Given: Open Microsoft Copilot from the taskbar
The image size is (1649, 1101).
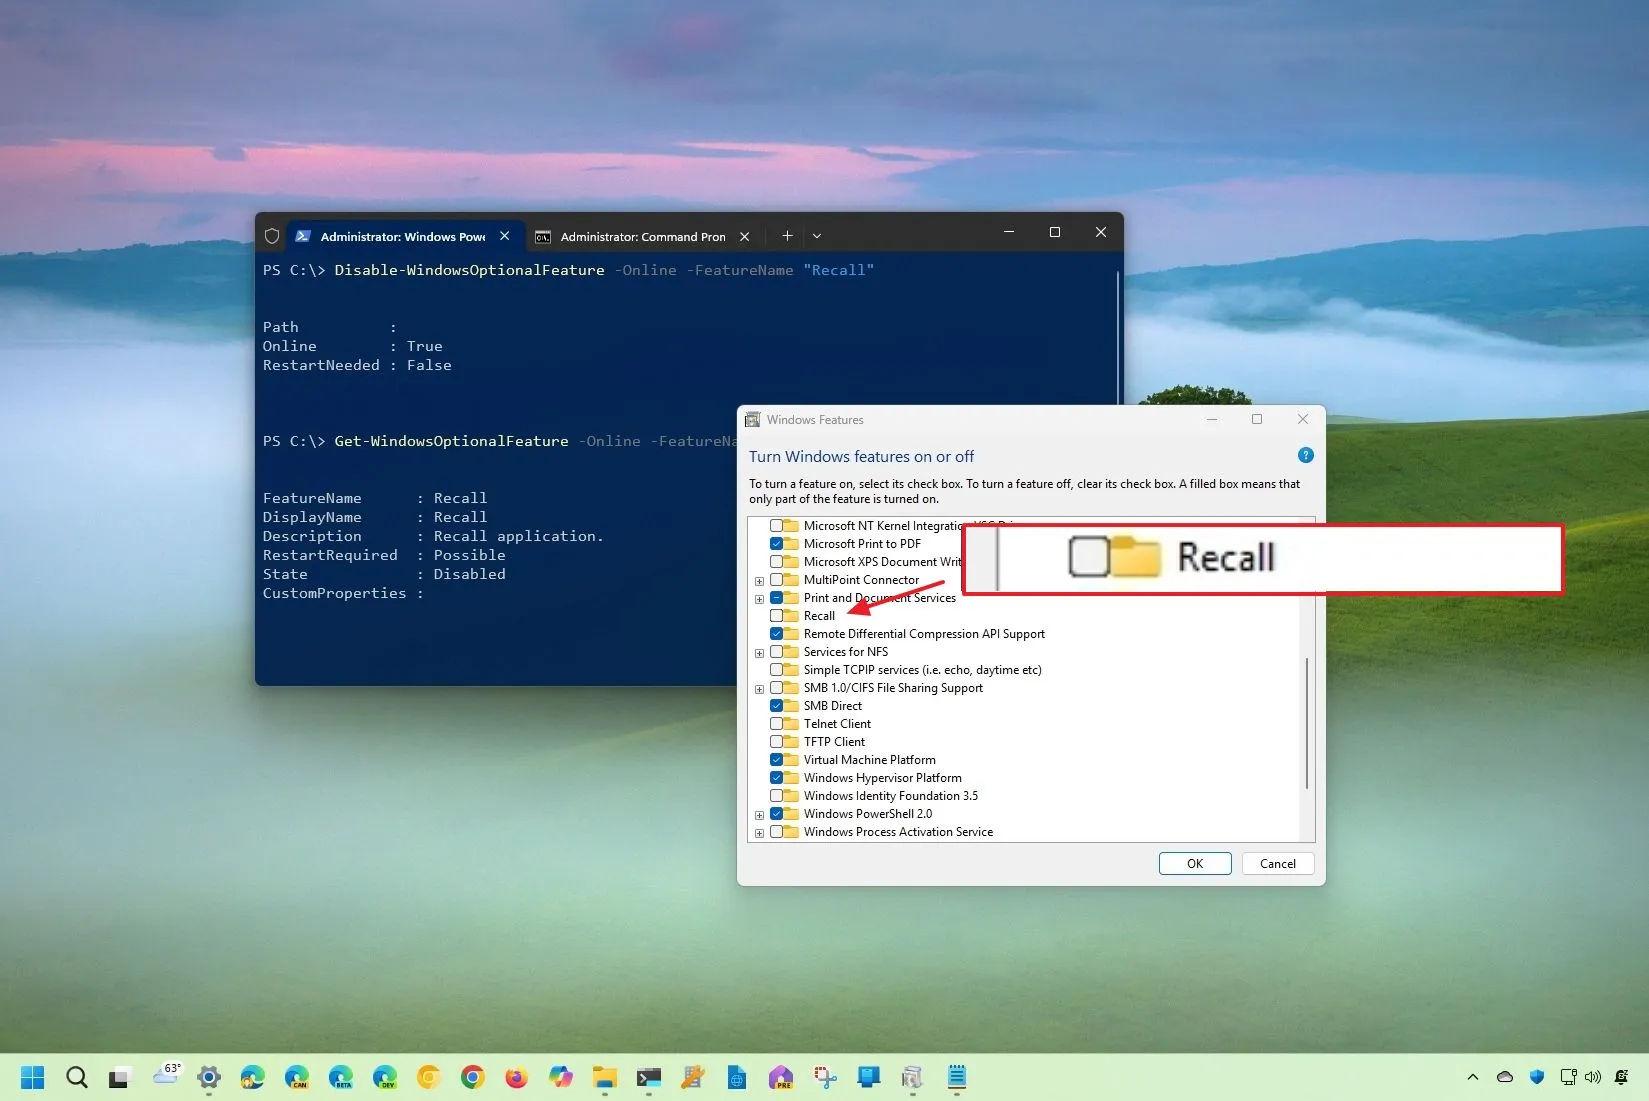Looking at the screenshot, I should point(561,1077).
